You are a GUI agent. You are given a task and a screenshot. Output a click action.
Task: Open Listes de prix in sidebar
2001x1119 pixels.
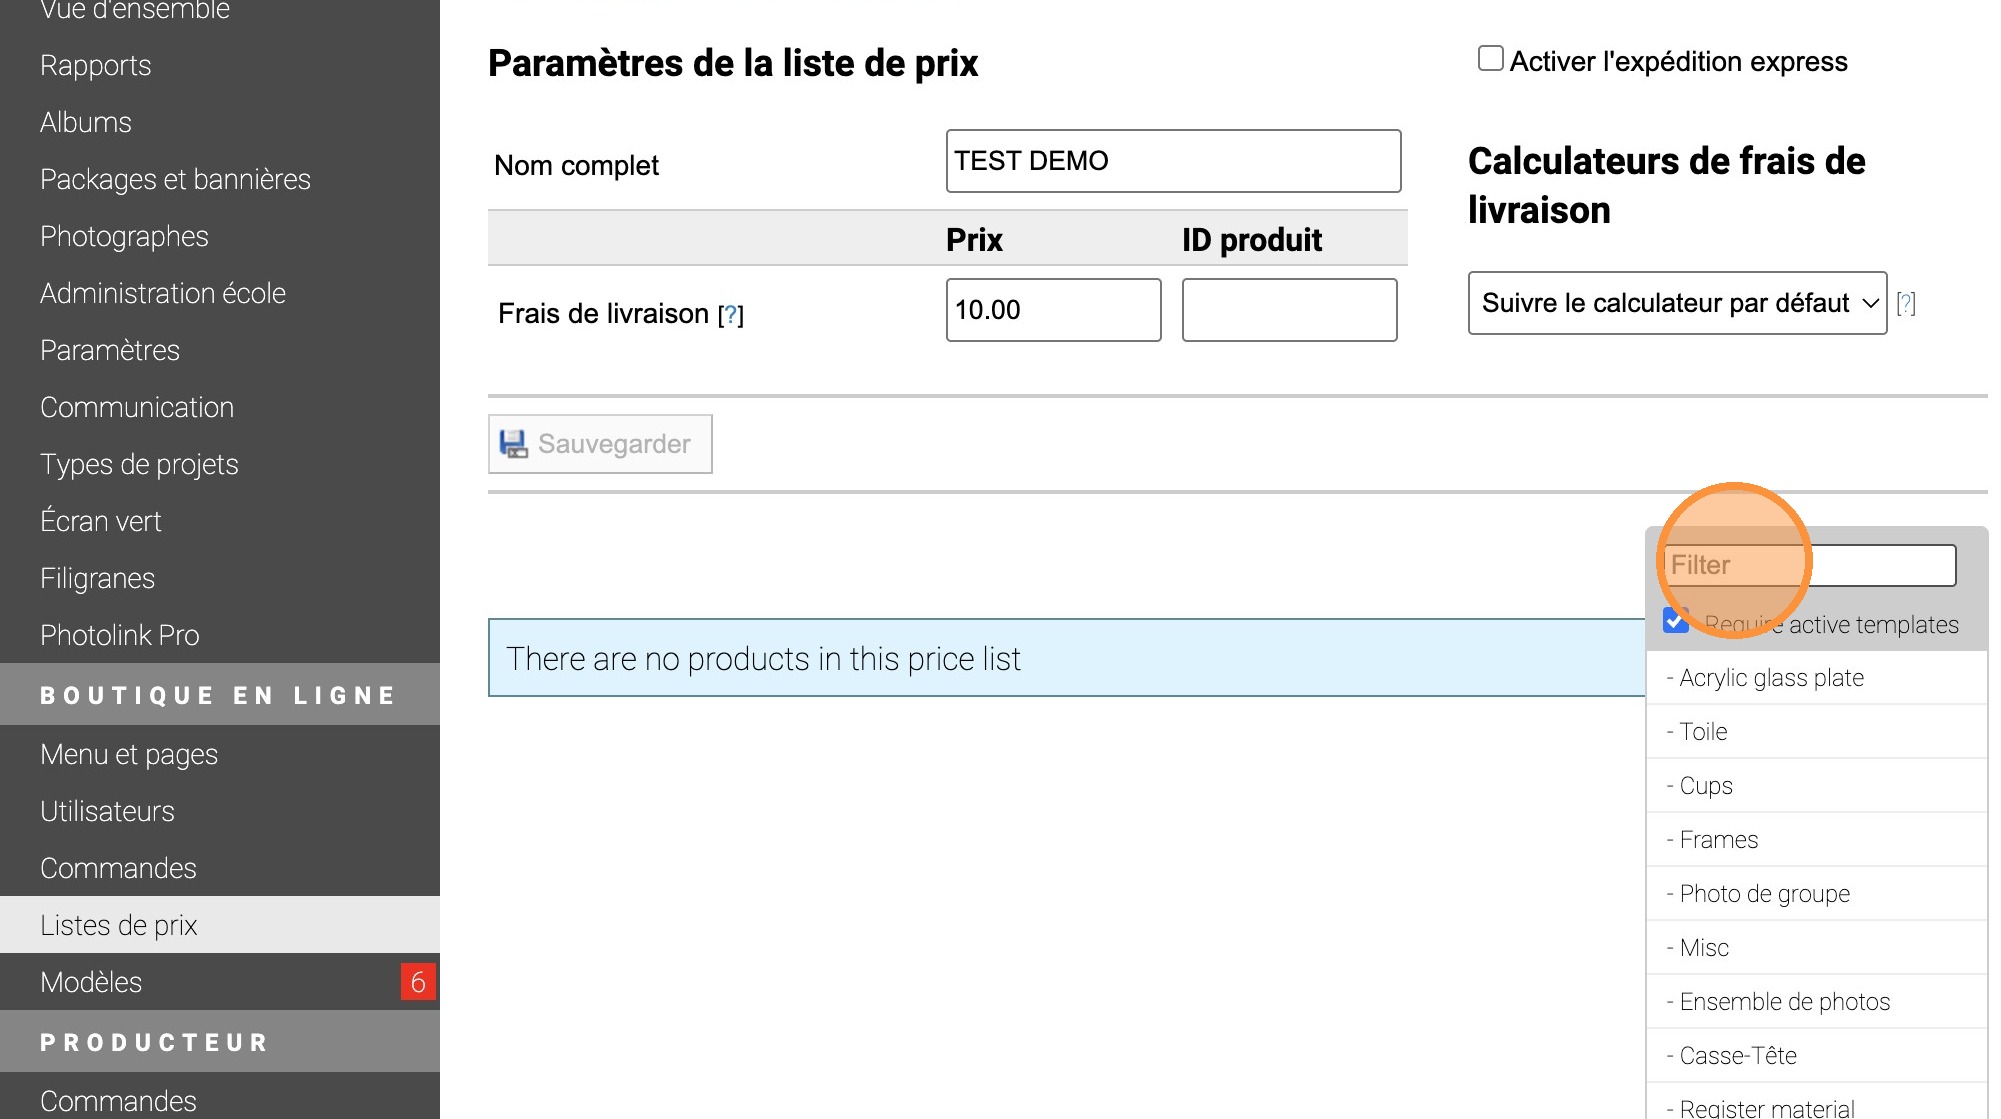[119, 925]
